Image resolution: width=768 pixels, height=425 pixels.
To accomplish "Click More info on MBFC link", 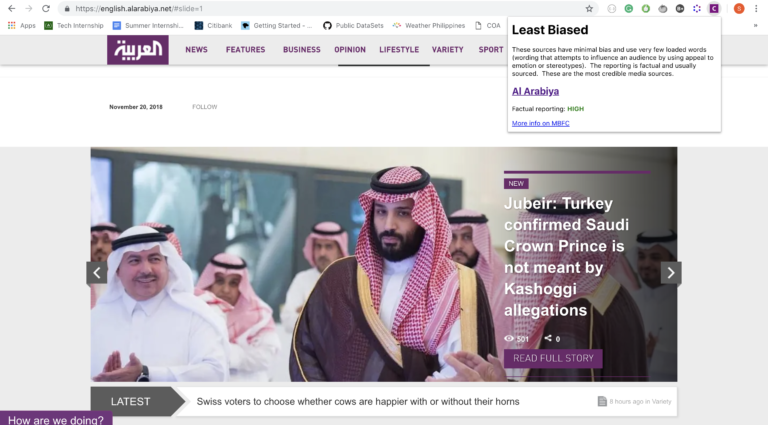I will click(x=541, y=123).
